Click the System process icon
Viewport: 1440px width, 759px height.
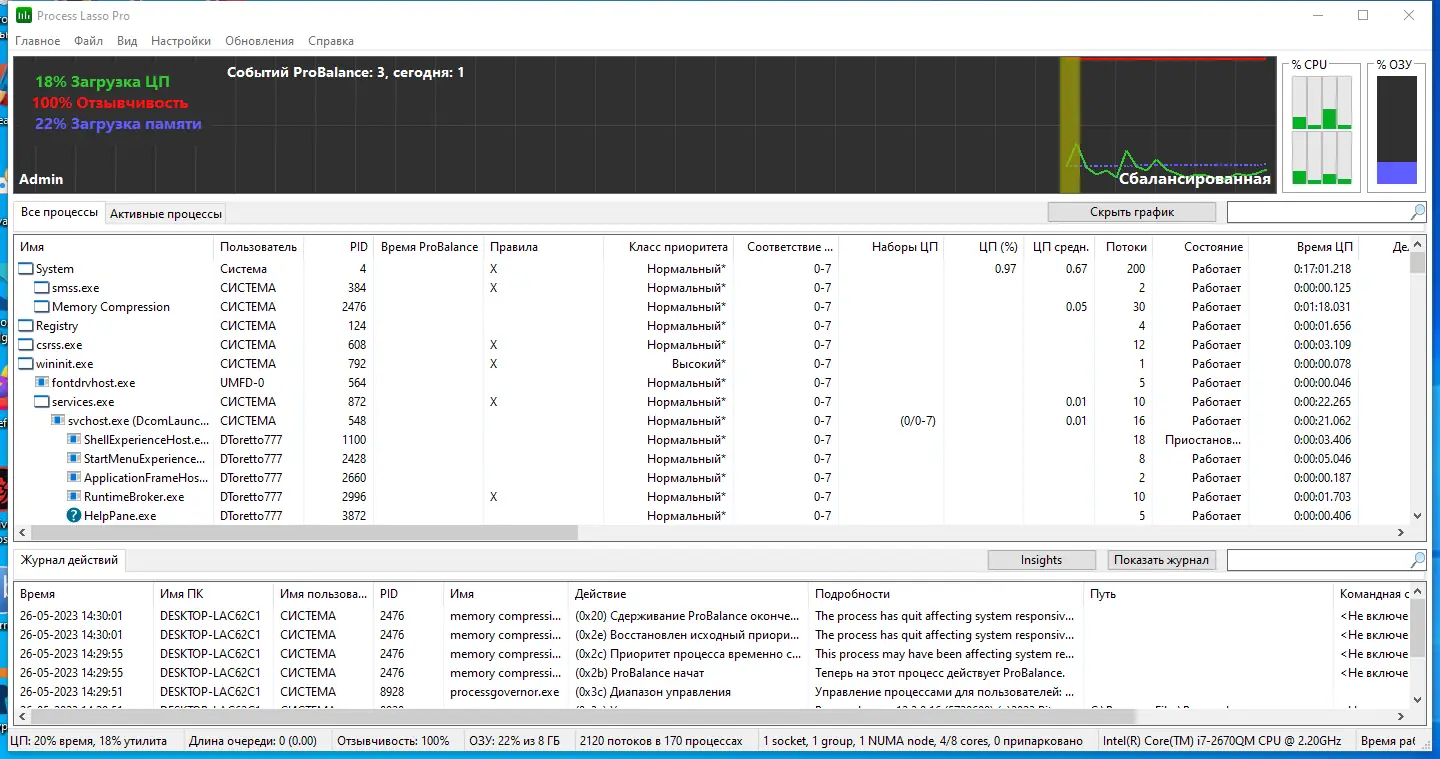24,268
